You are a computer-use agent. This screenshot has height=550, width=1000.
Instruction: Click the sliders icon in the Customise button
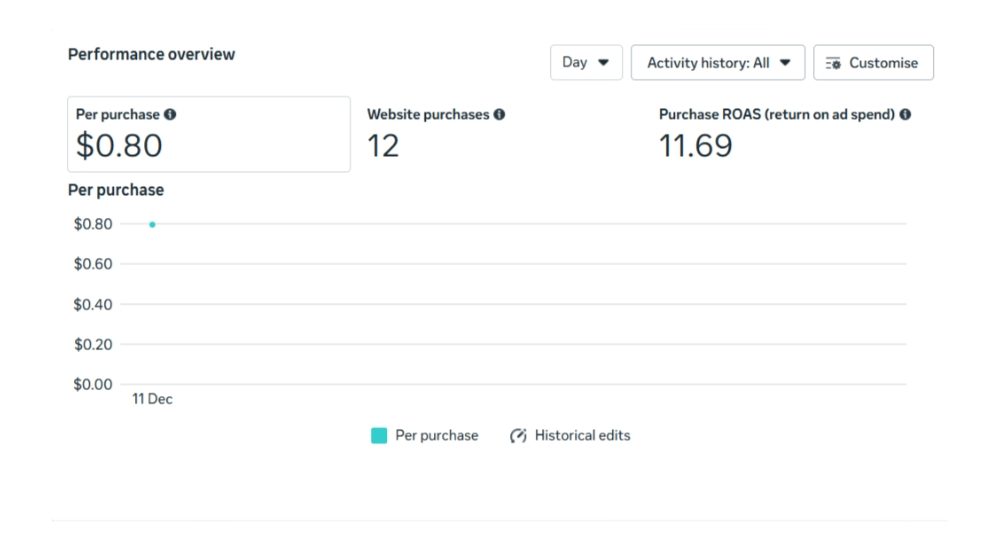pos(833,63)
